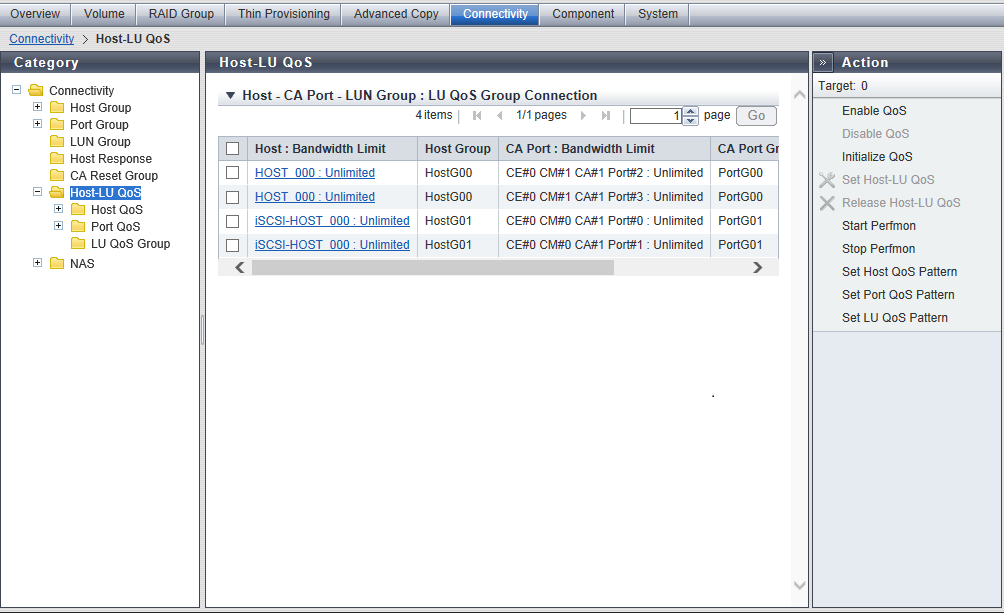Click the CA Reset Group folder icon
Screen dimensions: 1004x616
pyautogui.click(x=57, y=176)
